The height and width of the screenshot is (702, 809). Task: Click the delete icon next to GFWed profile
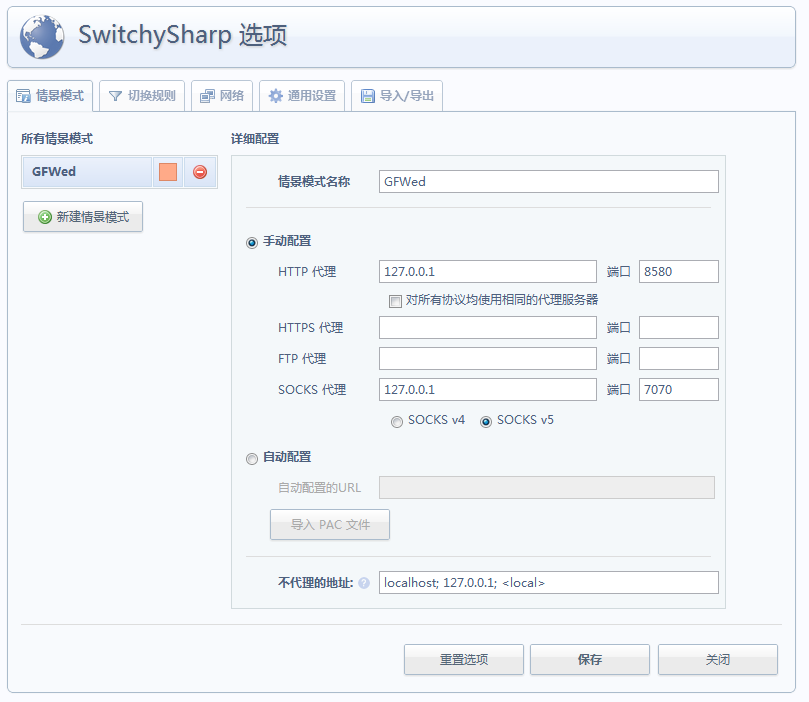point(198,171)
